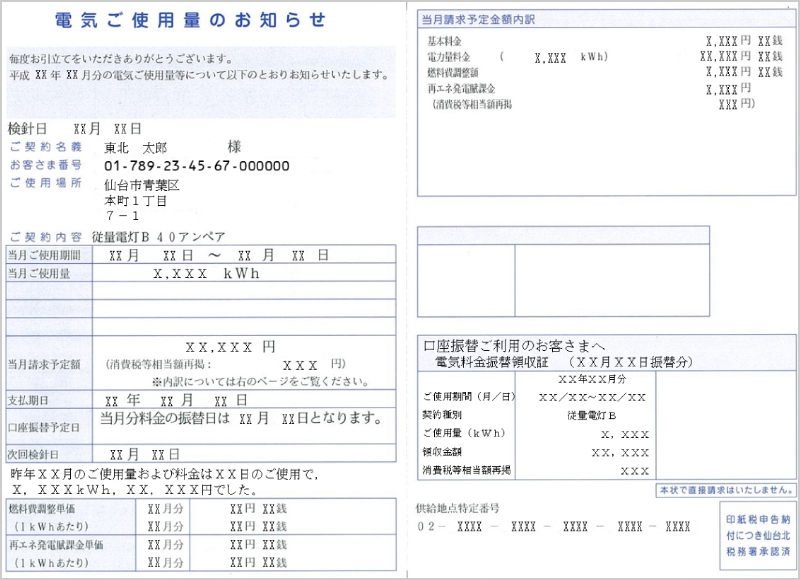
Task: Select the お客さま番号 label
Action: click(46, 165)
